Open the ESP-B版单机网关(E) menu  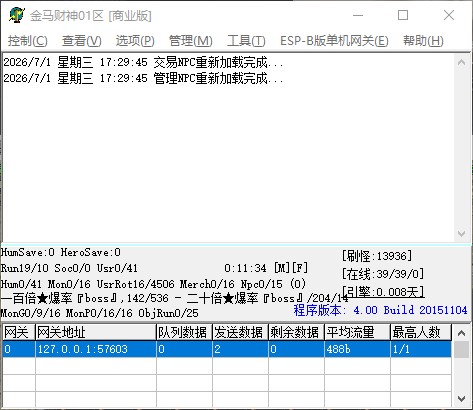point(334,41)
